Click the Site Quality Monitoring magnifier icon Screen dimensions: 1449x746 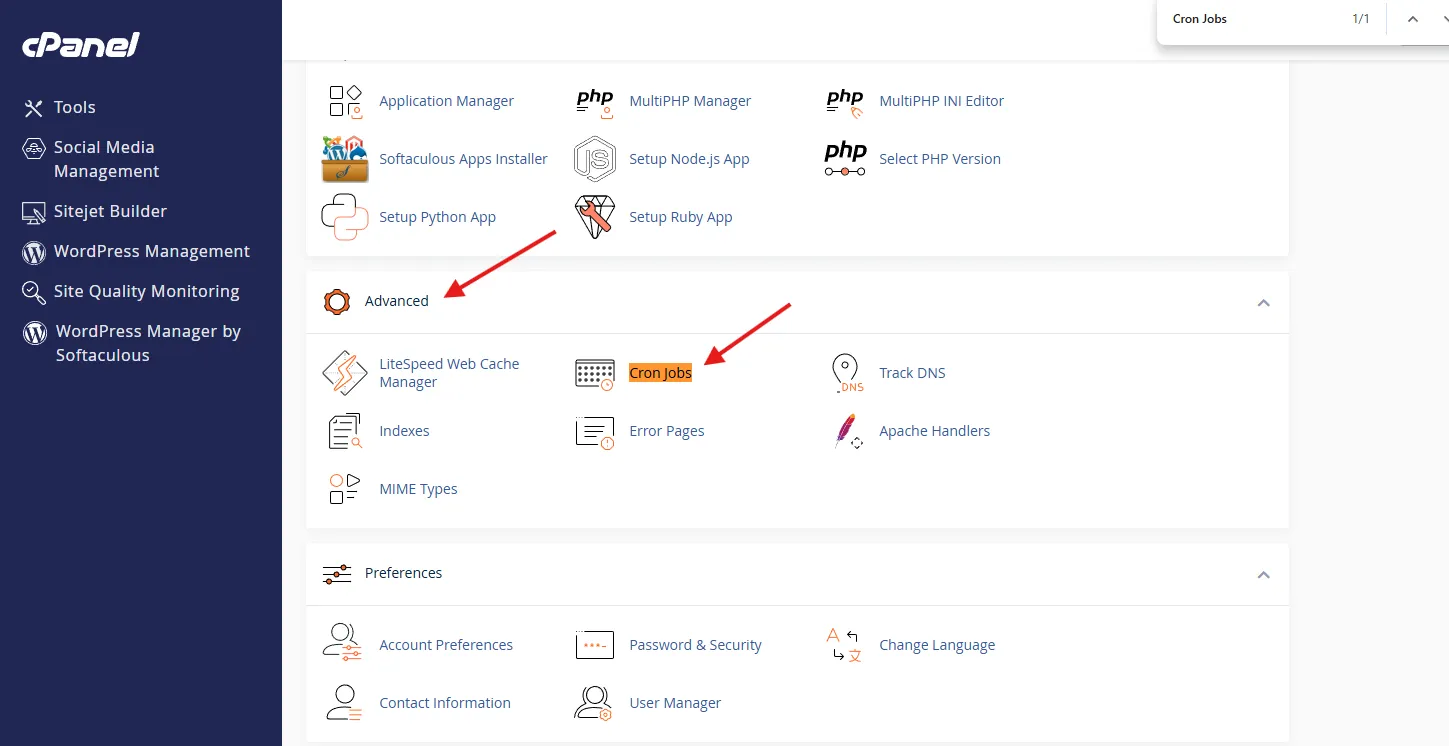(34, 292)
